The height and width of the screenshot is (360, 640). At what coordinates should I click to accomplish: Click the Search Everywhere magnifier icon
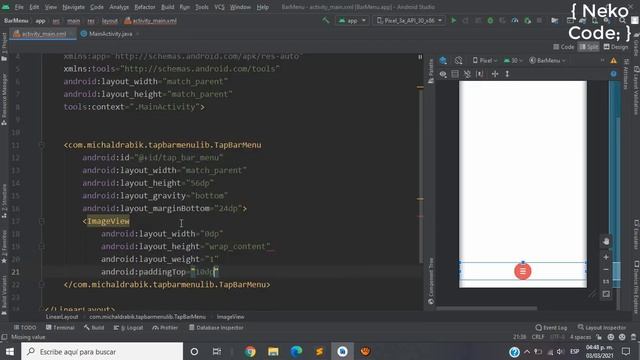pyautogui.click(x=622, y=20)
